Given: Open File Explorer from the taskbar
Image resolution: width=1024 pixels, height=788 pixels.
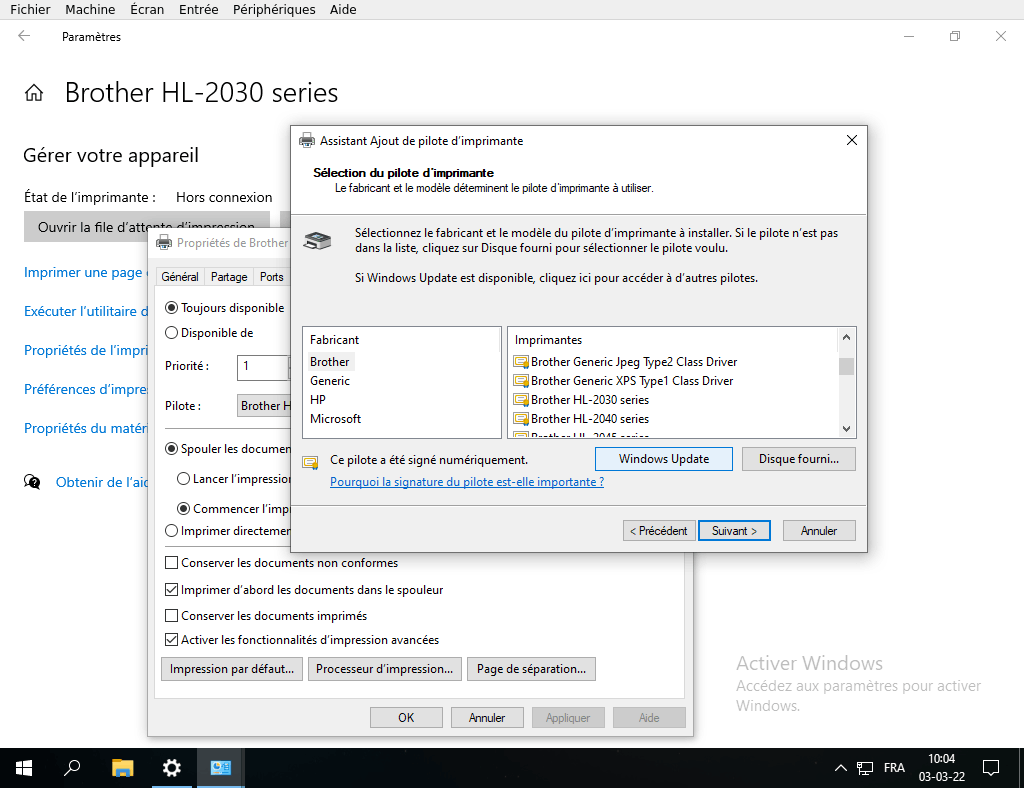Looking at the screenshot, I should coord(122,768).
